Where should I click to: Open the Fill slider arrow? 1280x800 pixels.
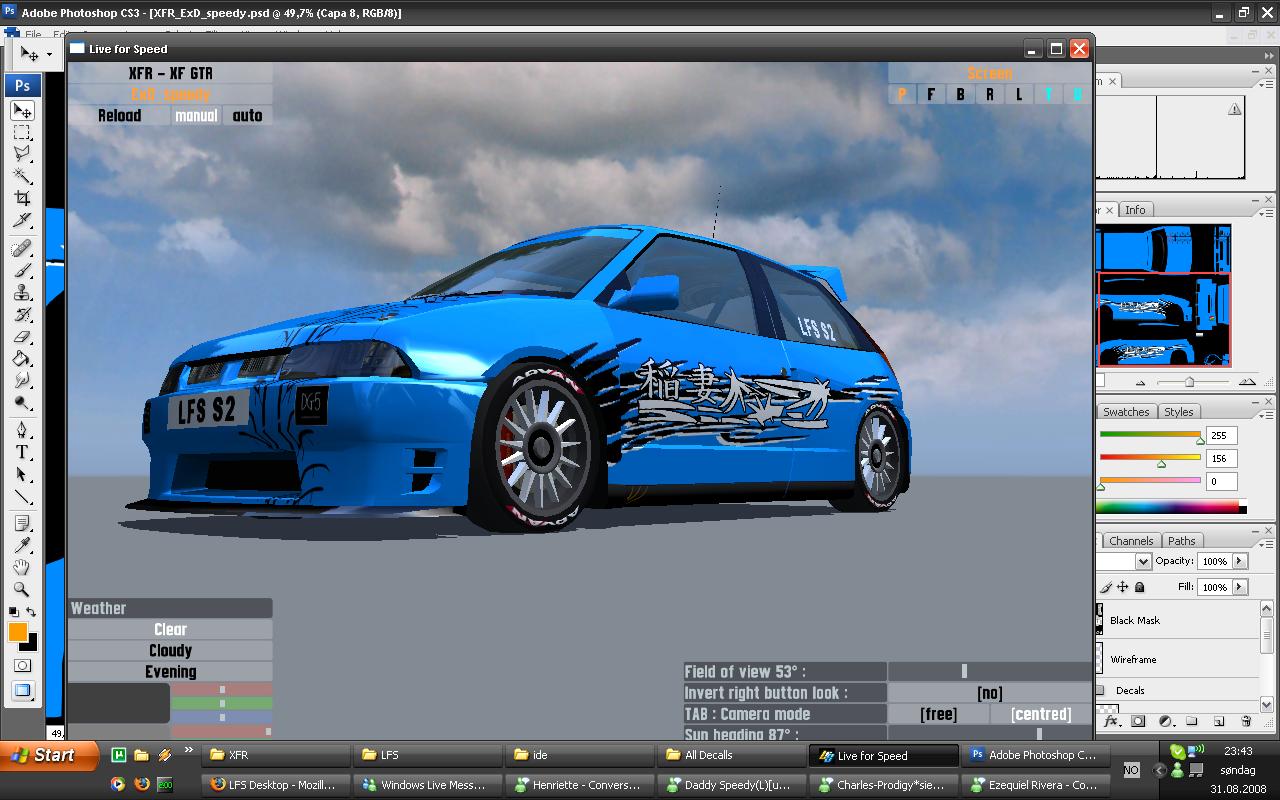pyautogui.click(x=1240, y=587)
